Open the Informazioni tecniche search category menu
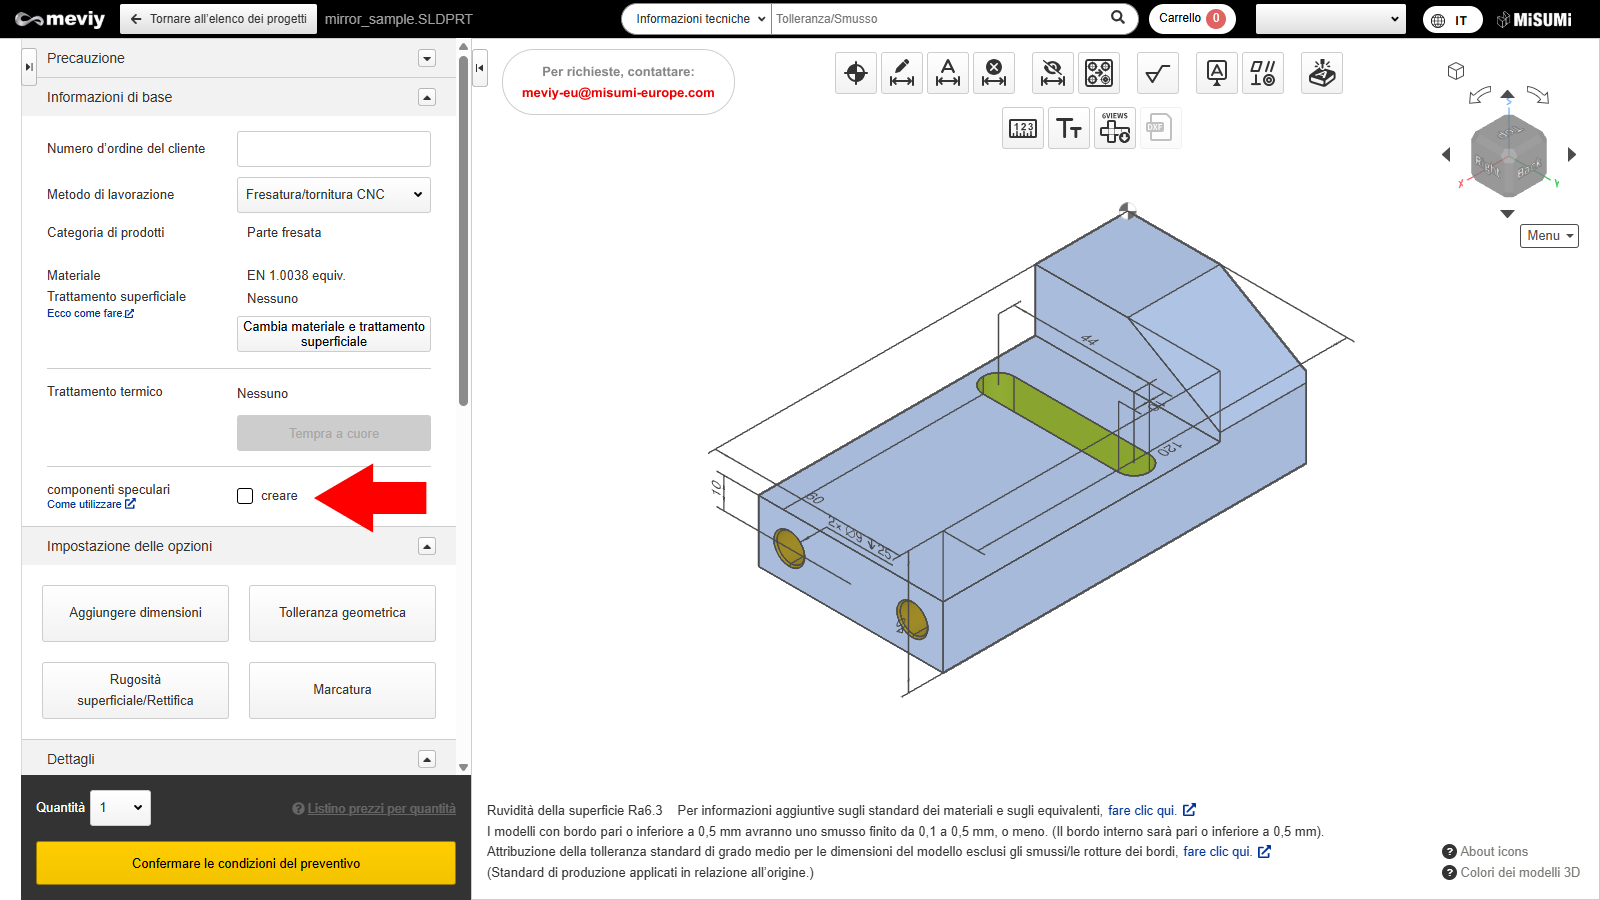 coord(699,19)
